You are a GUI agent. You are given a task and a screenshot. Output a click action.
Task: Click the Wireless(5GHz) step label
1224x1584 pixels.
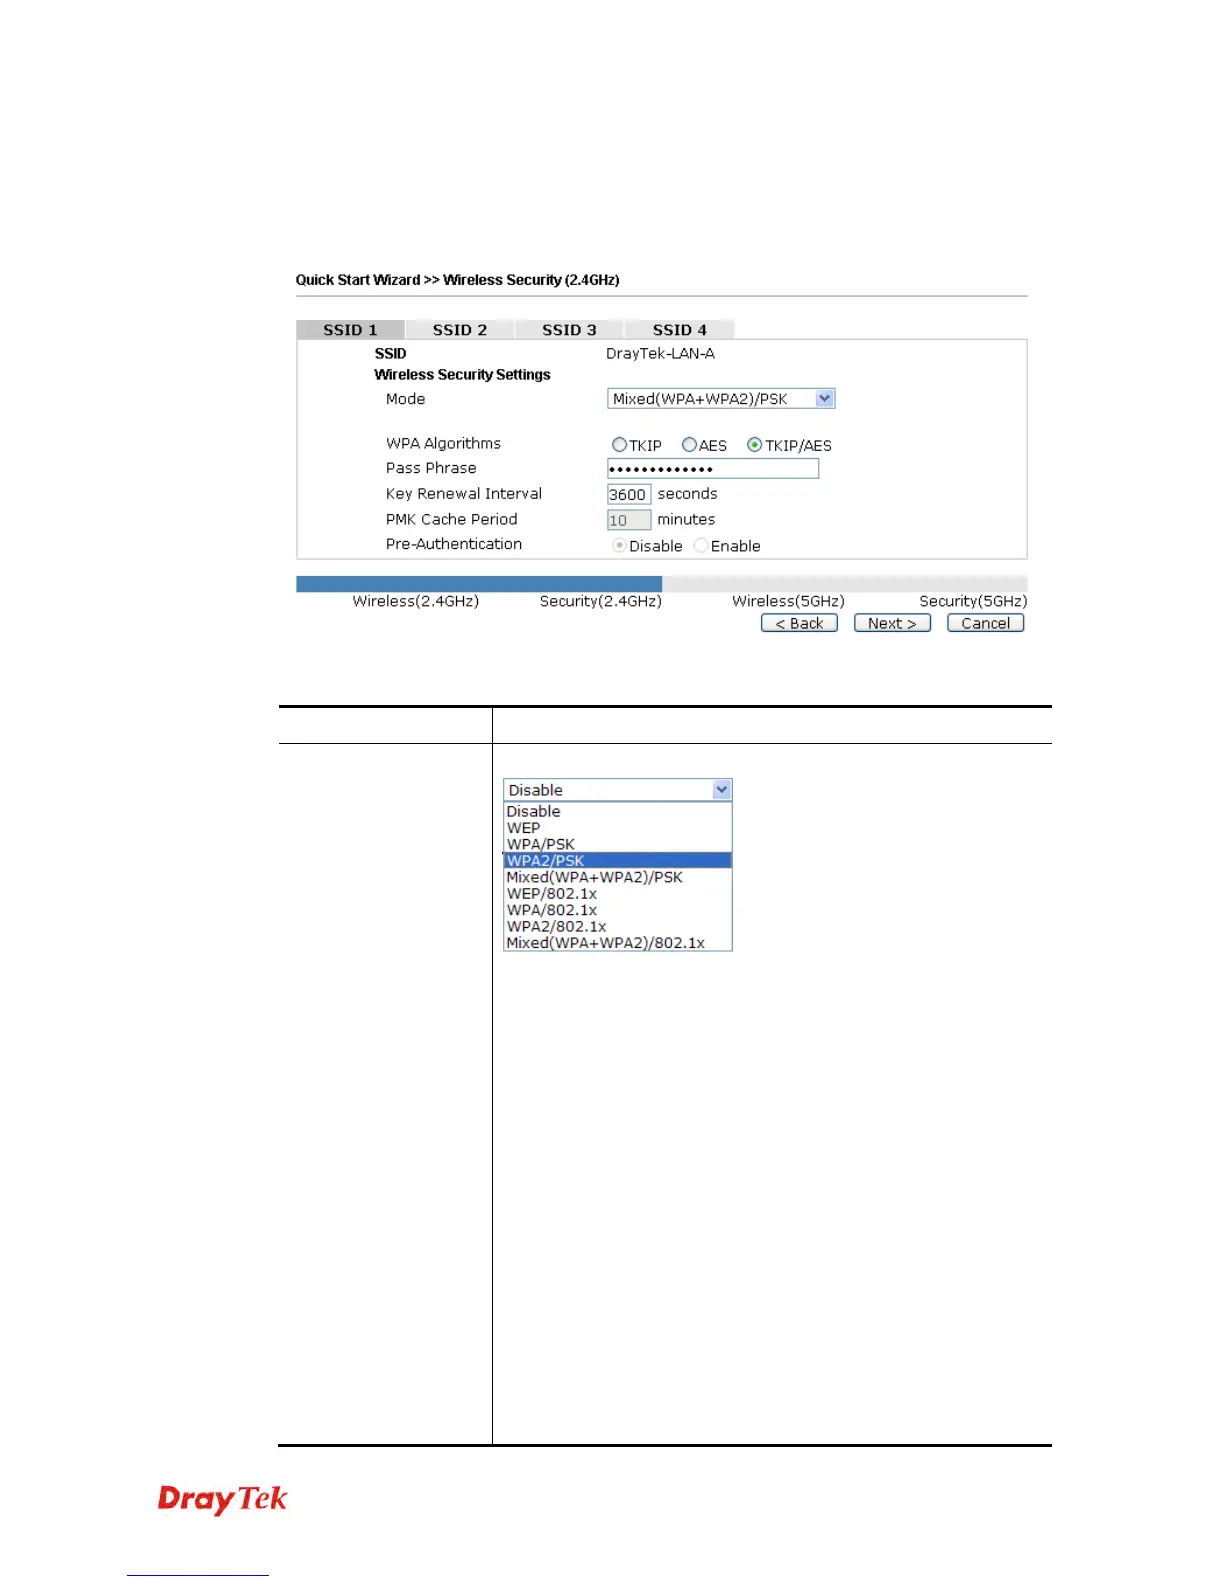(788, 601)
